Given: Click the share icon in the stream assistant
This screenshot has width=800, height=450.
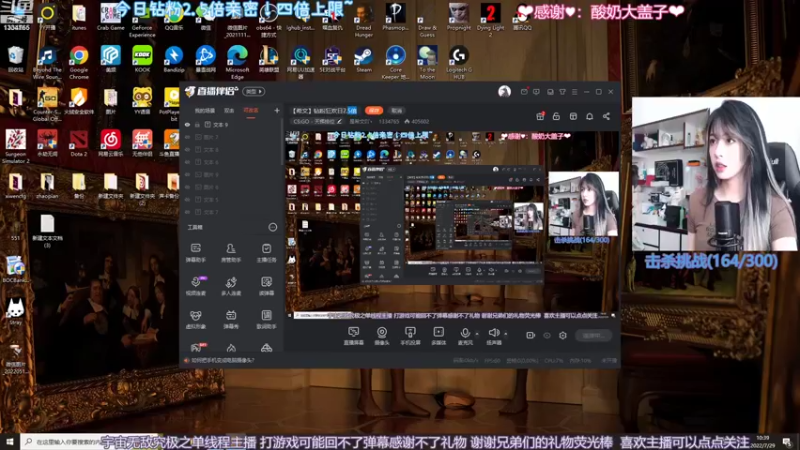Looking at the screenshot, I should [x=606, y=116].
